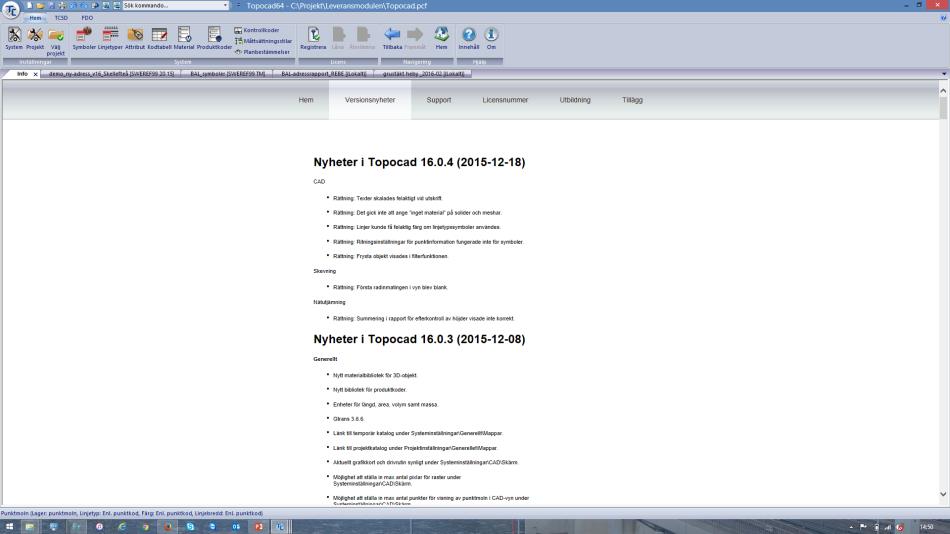Open Planbestämmelser in the System group
Viewport: 950px width, 534px height.
pyautogui.click(x=262, y=52)
